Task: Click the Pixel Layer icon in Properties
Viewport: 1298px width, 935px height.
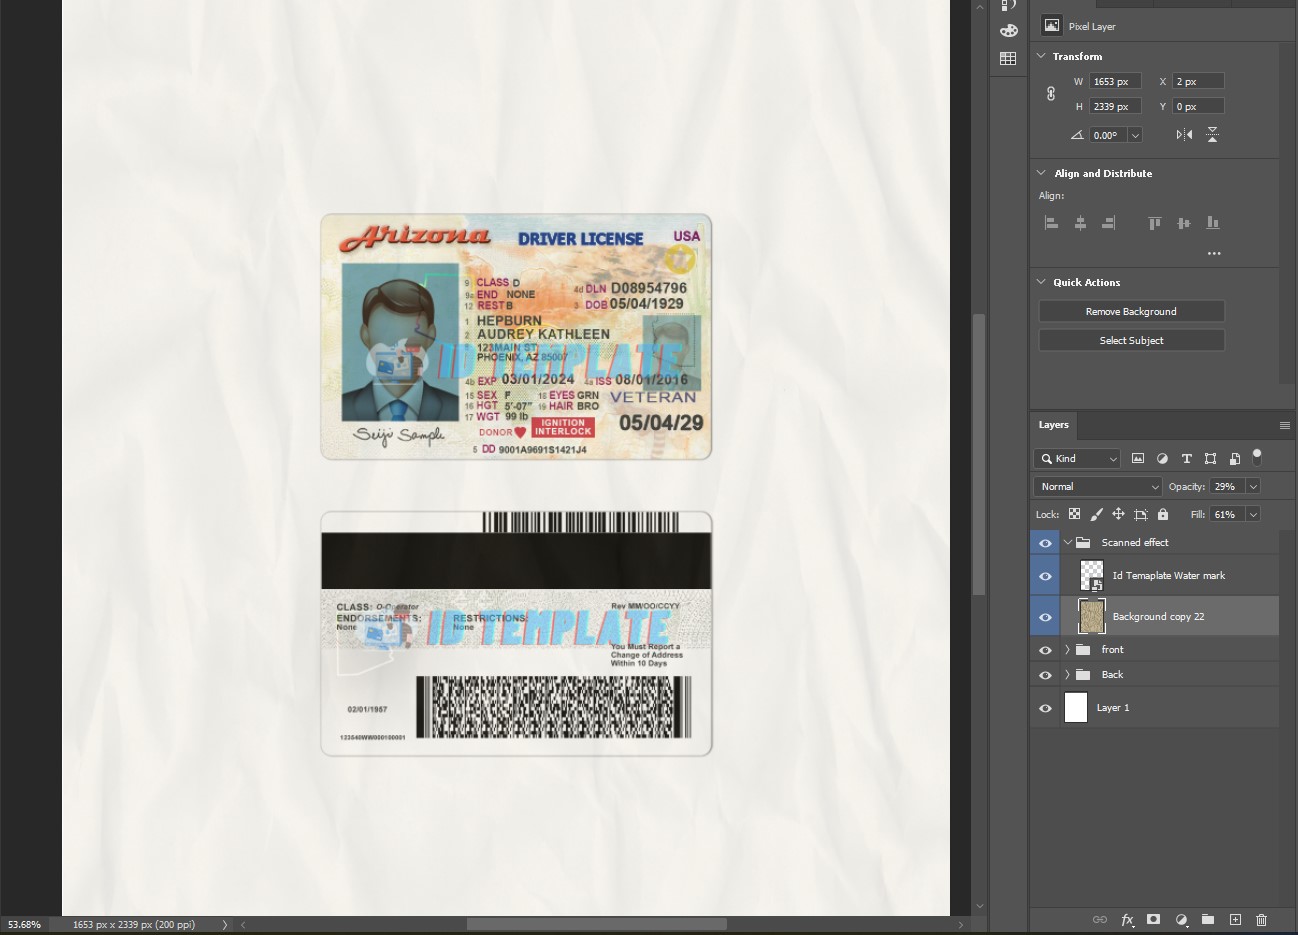Action: 1051,26
